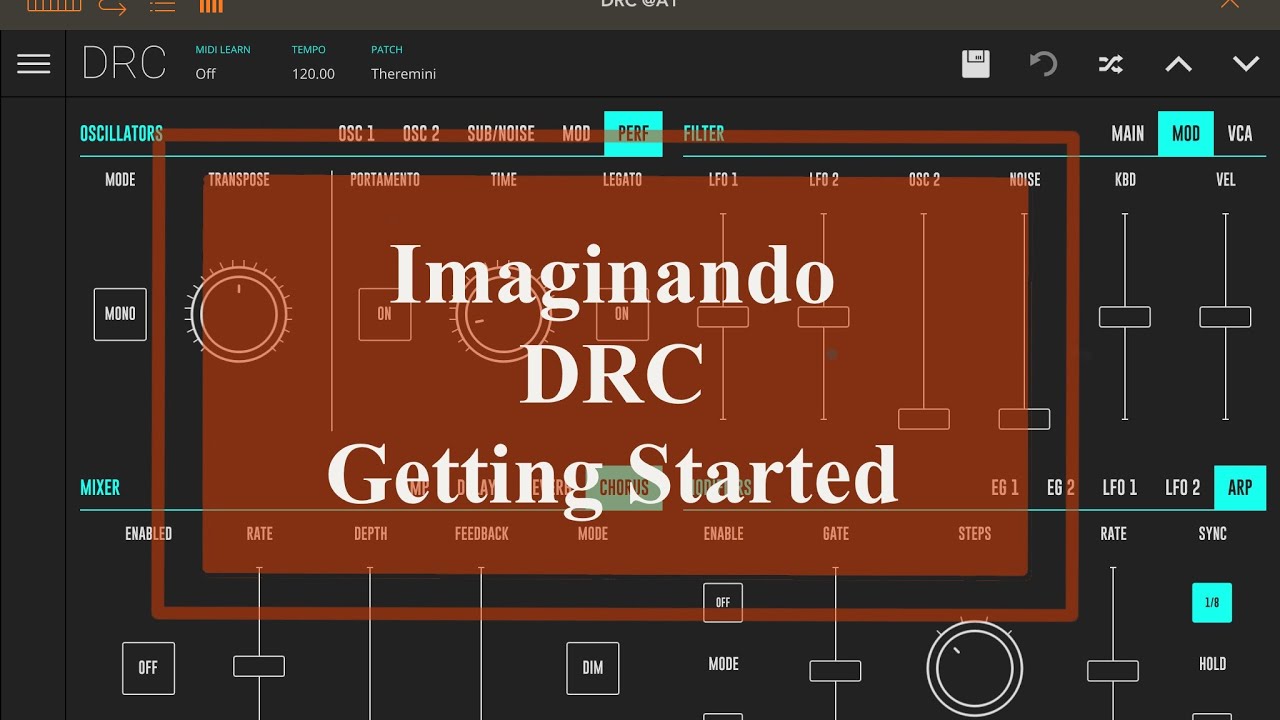Click the filter OSC 2 slider handle
The height and width of the screenshot is (720, 1280).
click(x=924, y=419)
